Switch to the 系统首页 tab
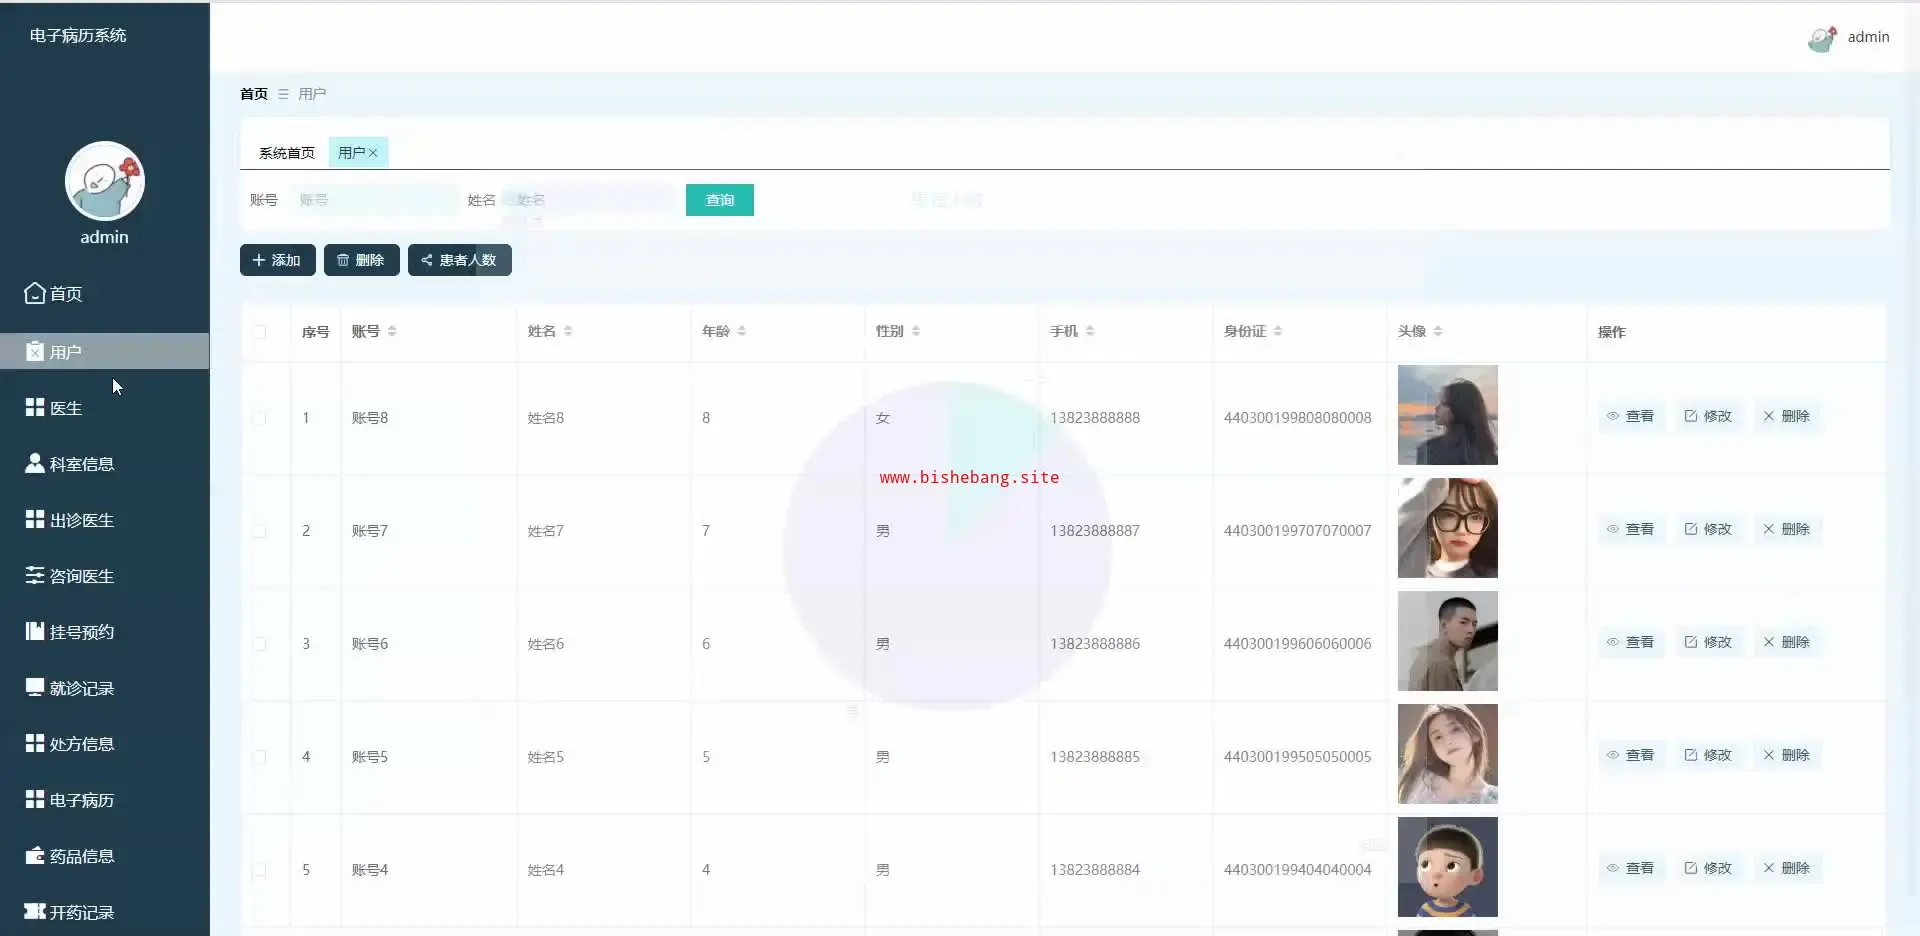The width and height of the screenshot is (1920, 936). point(286,153)
